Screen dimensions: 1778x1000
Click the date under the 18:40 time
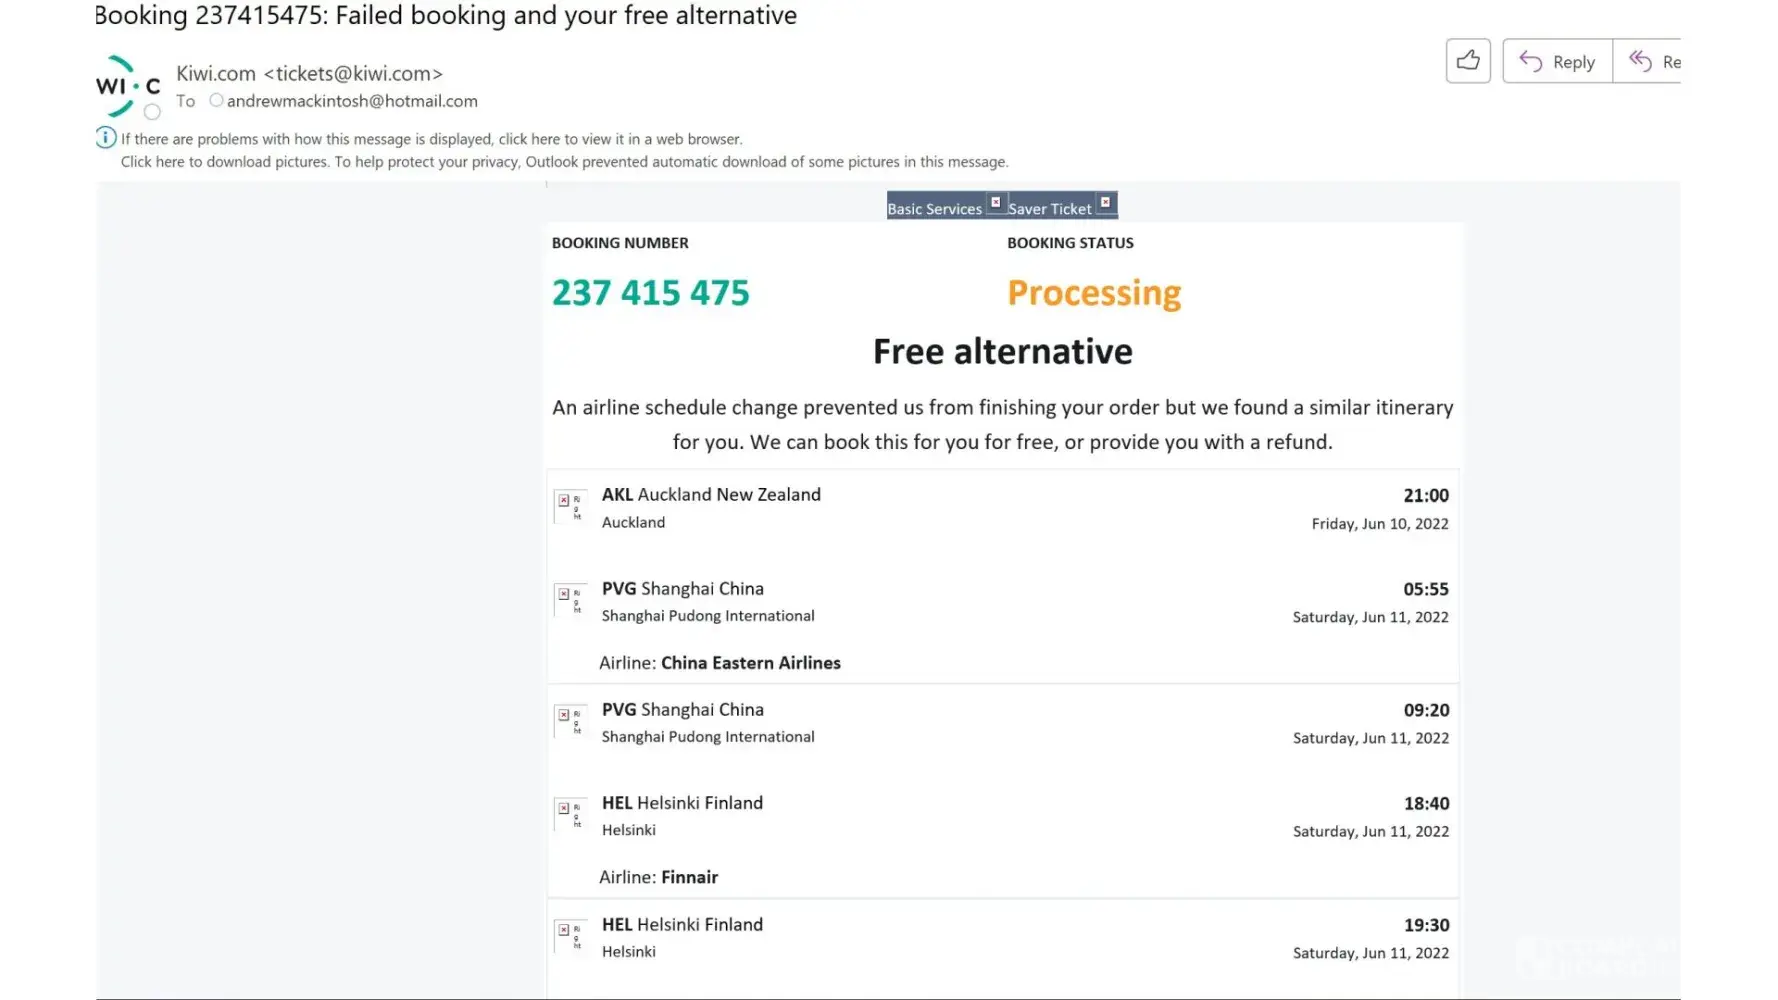click(x=1371, y=831)
